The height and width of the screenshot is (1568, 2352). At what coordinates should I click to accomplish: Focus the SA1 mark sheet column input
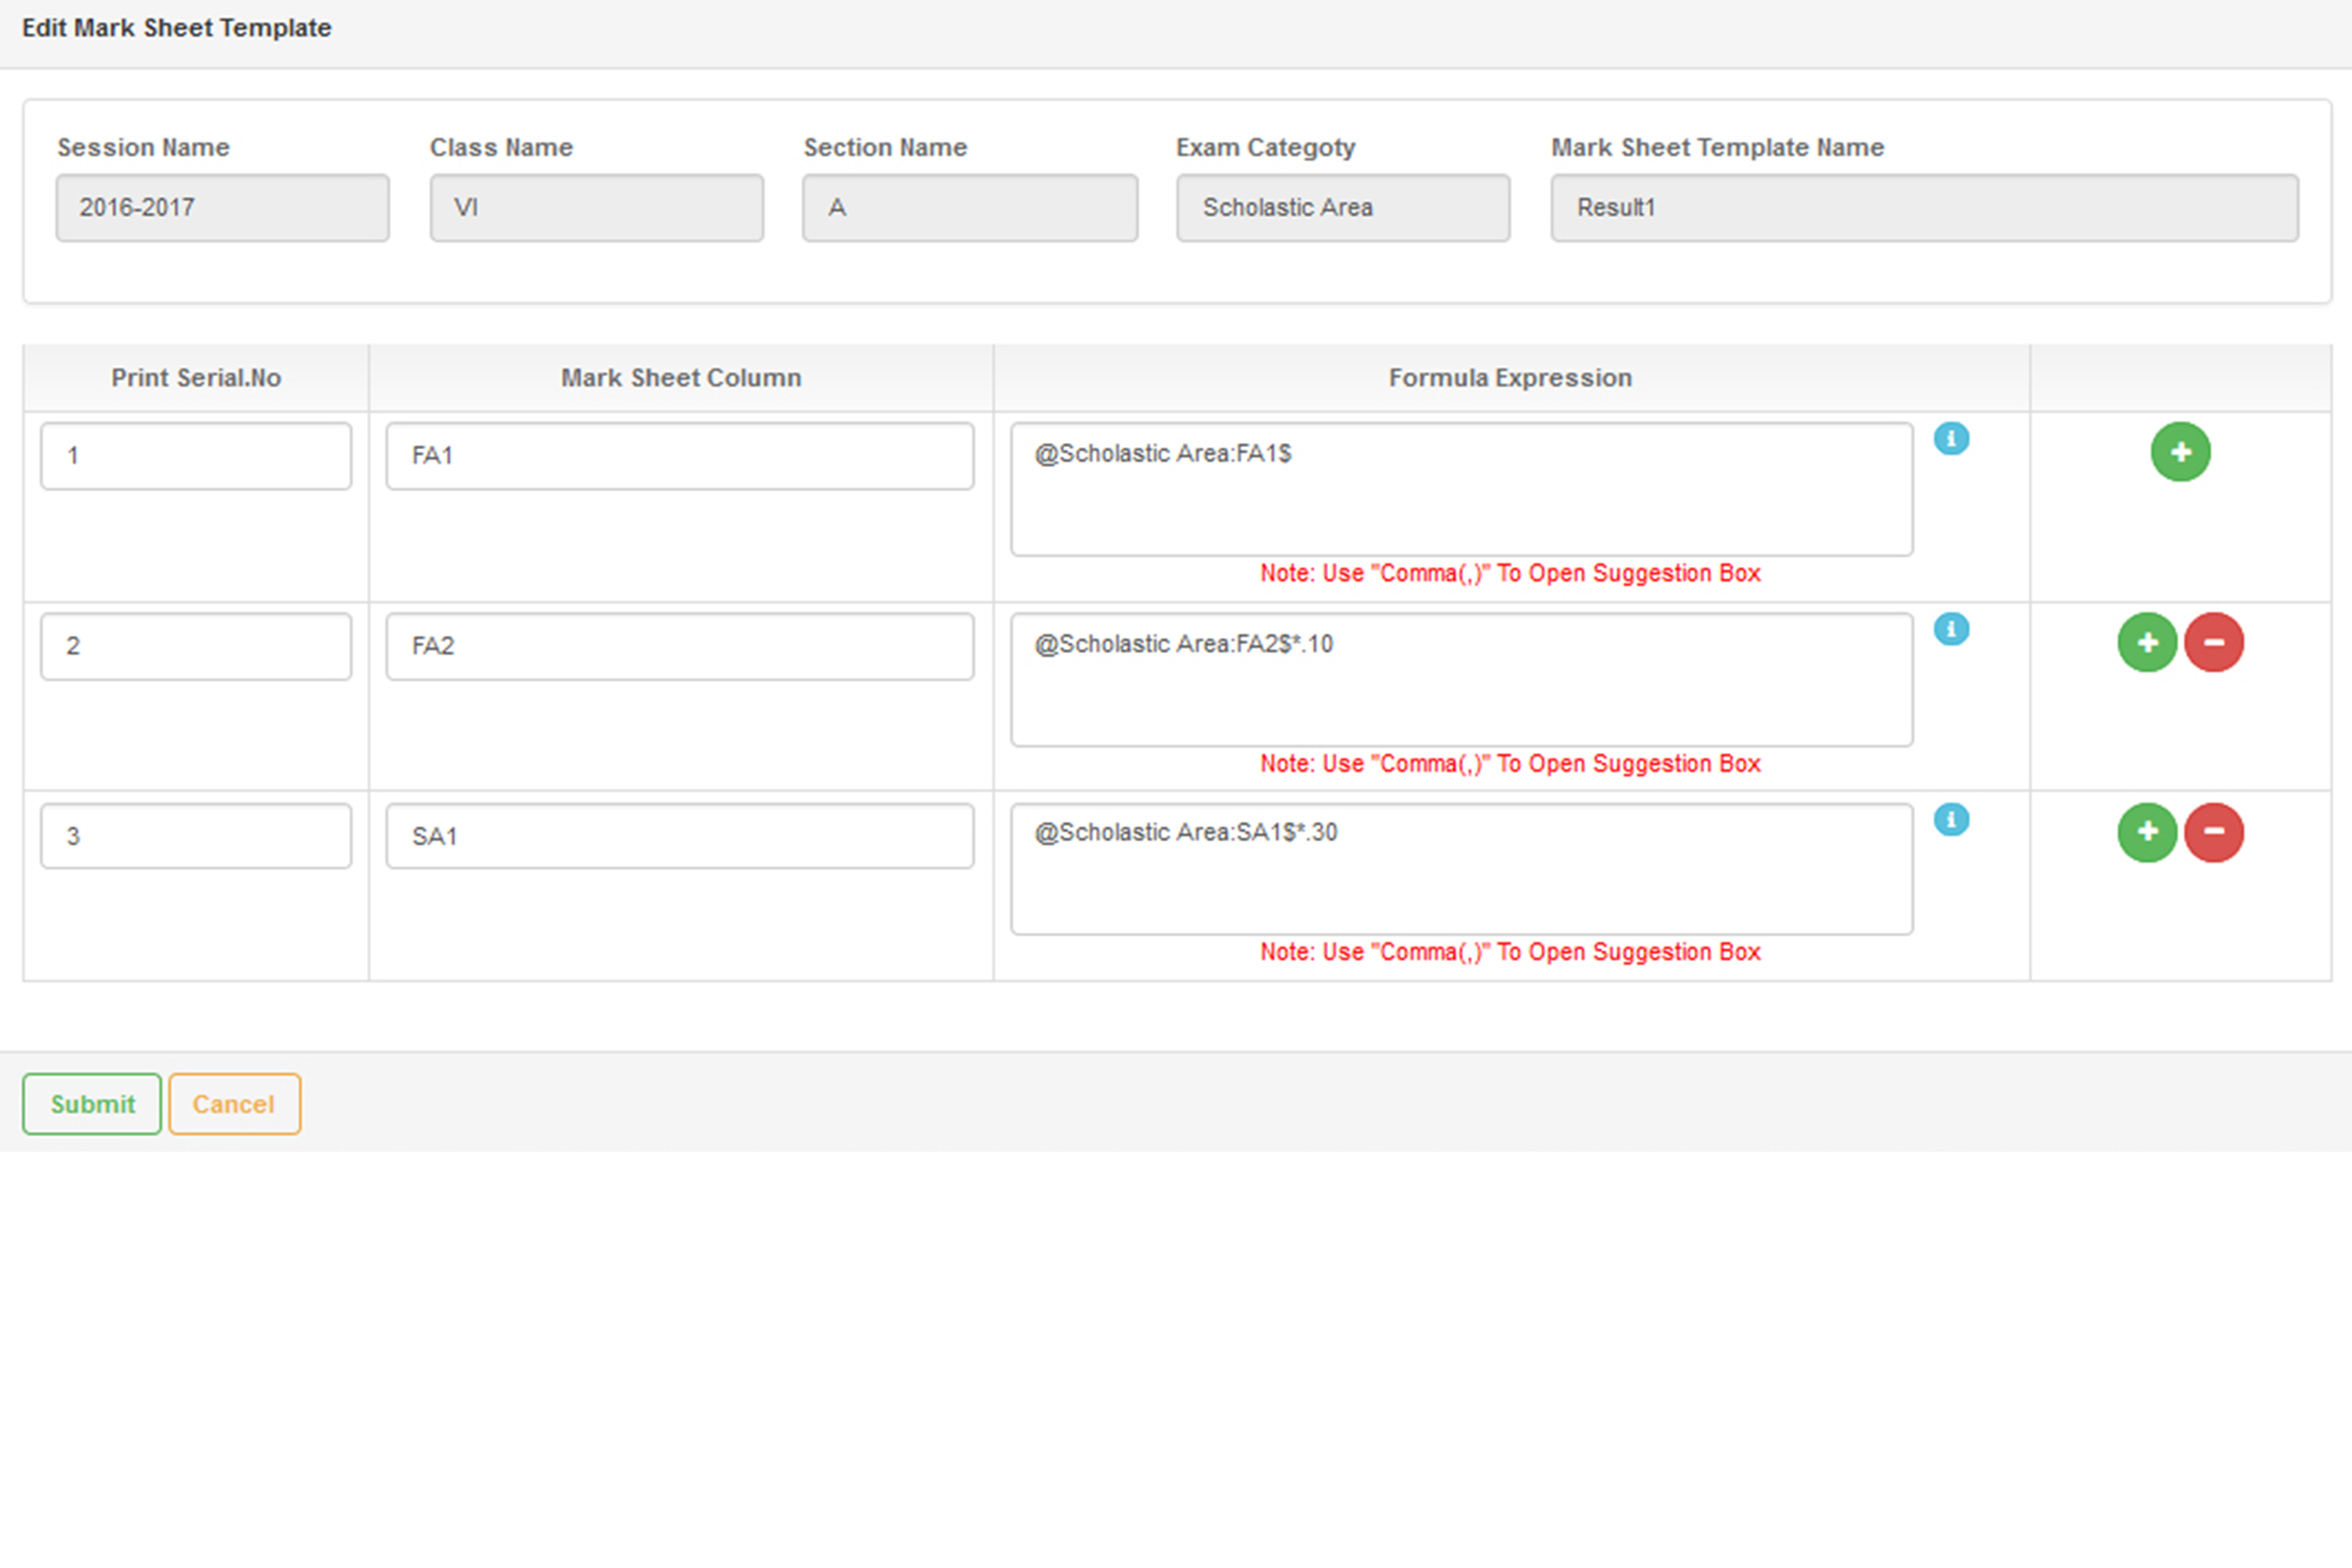(x=680, y=836)
